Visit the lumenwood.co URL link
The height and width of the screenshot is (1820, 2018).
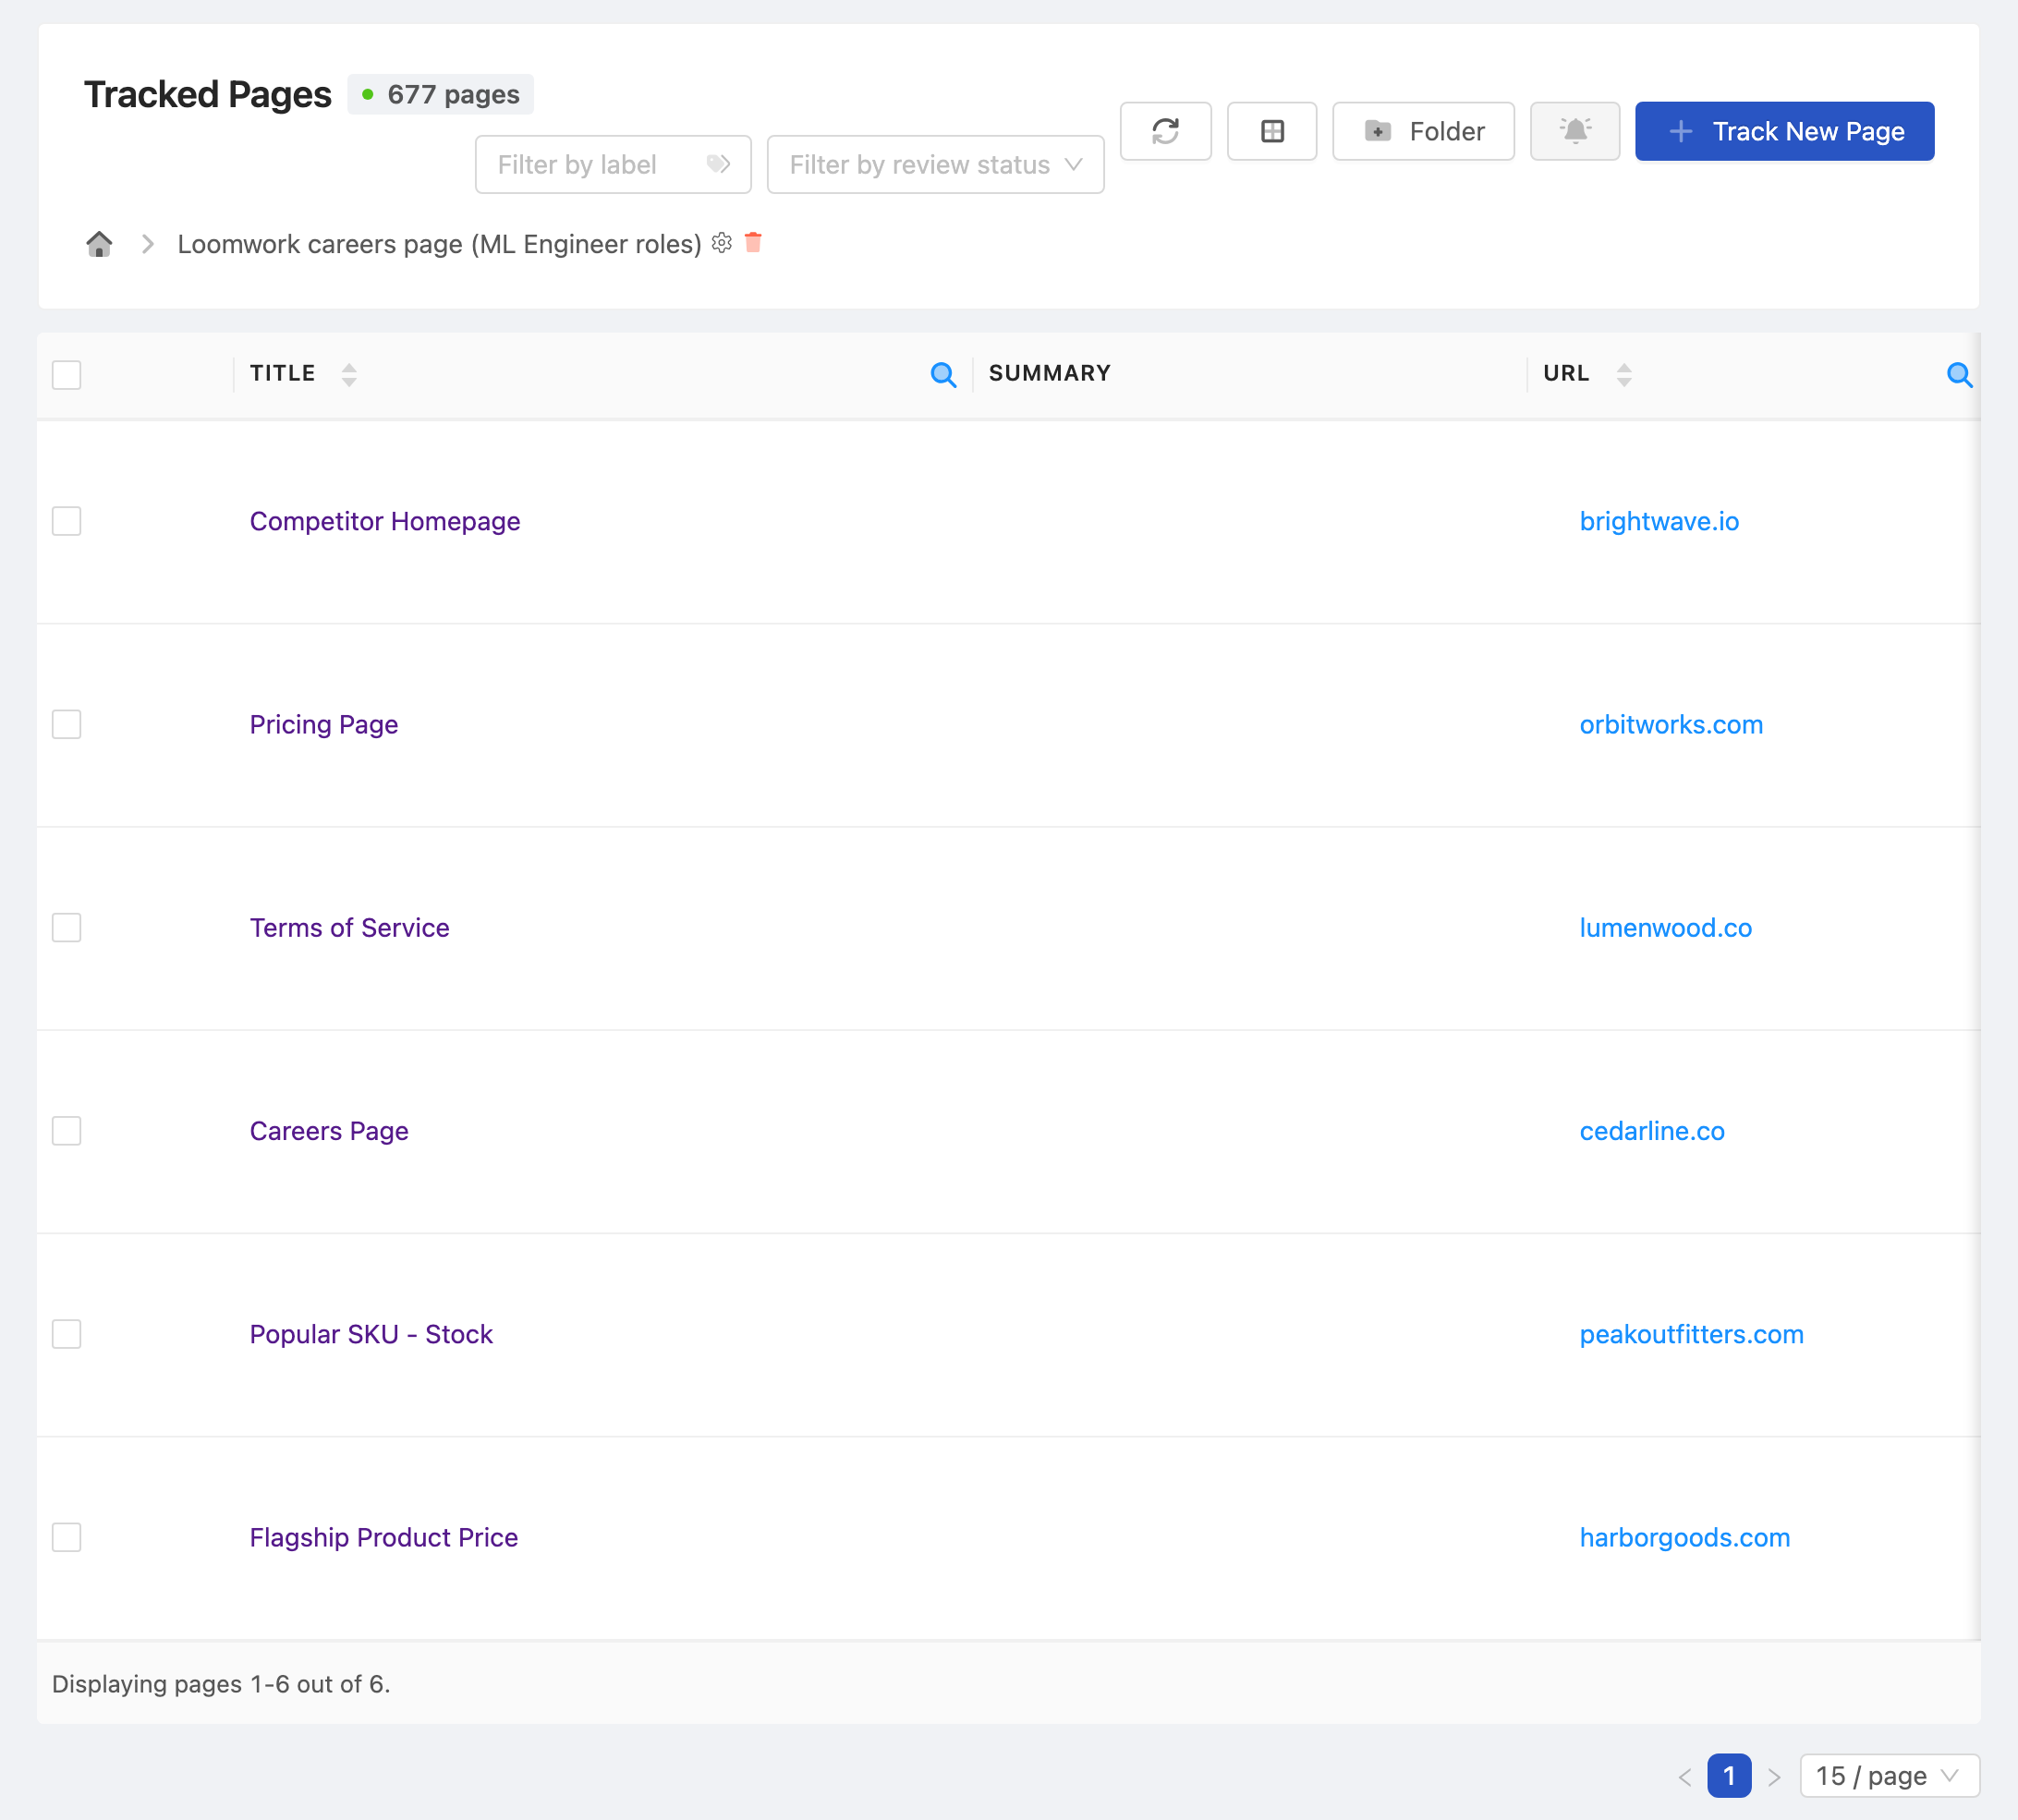(1666, 927)
